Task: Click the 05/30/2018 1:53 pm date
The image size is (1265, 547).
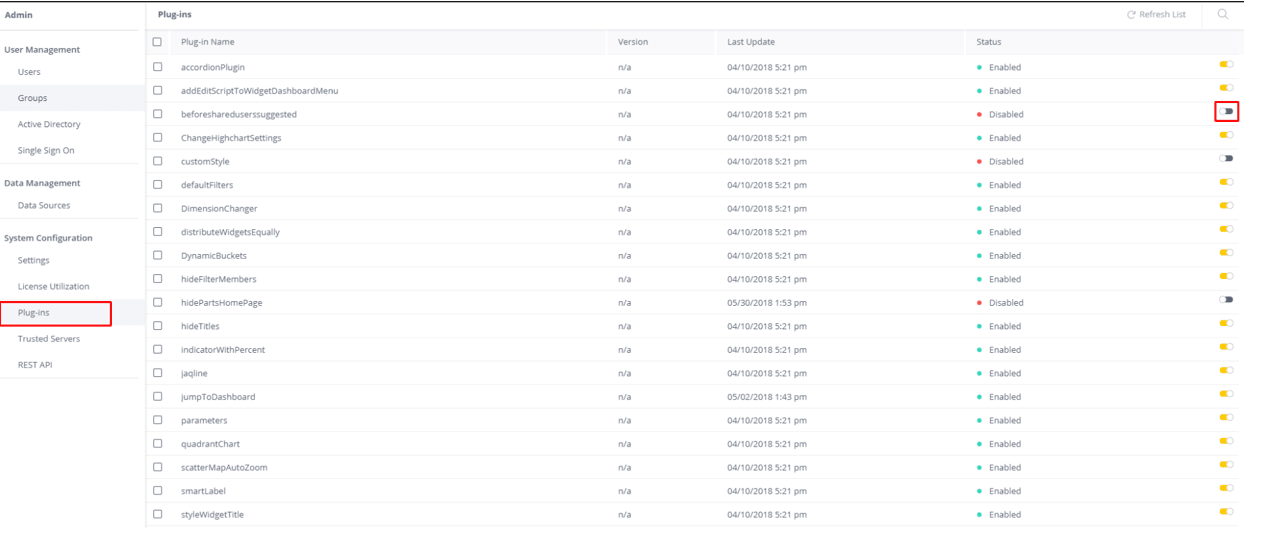Action: [767, 303]
